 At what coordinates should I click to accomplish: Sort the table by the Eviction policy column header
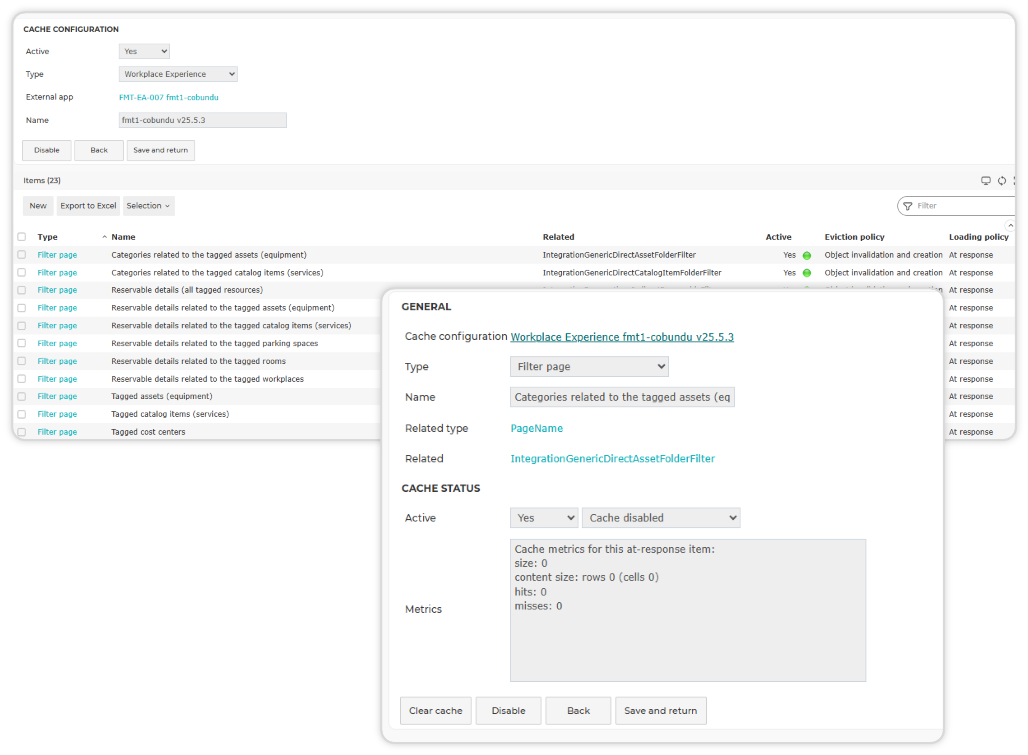pos(854,237)
